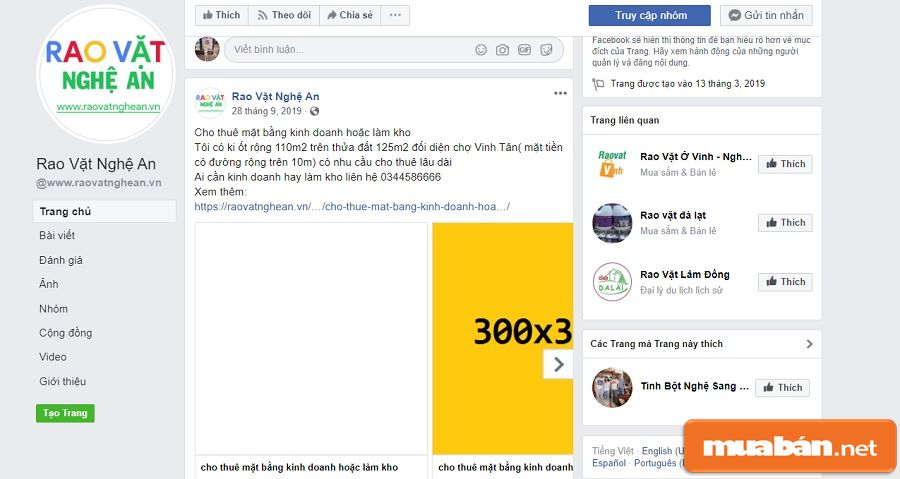Open Rao vặt đà lạt related page
The height and width of the screenshot is (479, 900).
tap(673, 215)
